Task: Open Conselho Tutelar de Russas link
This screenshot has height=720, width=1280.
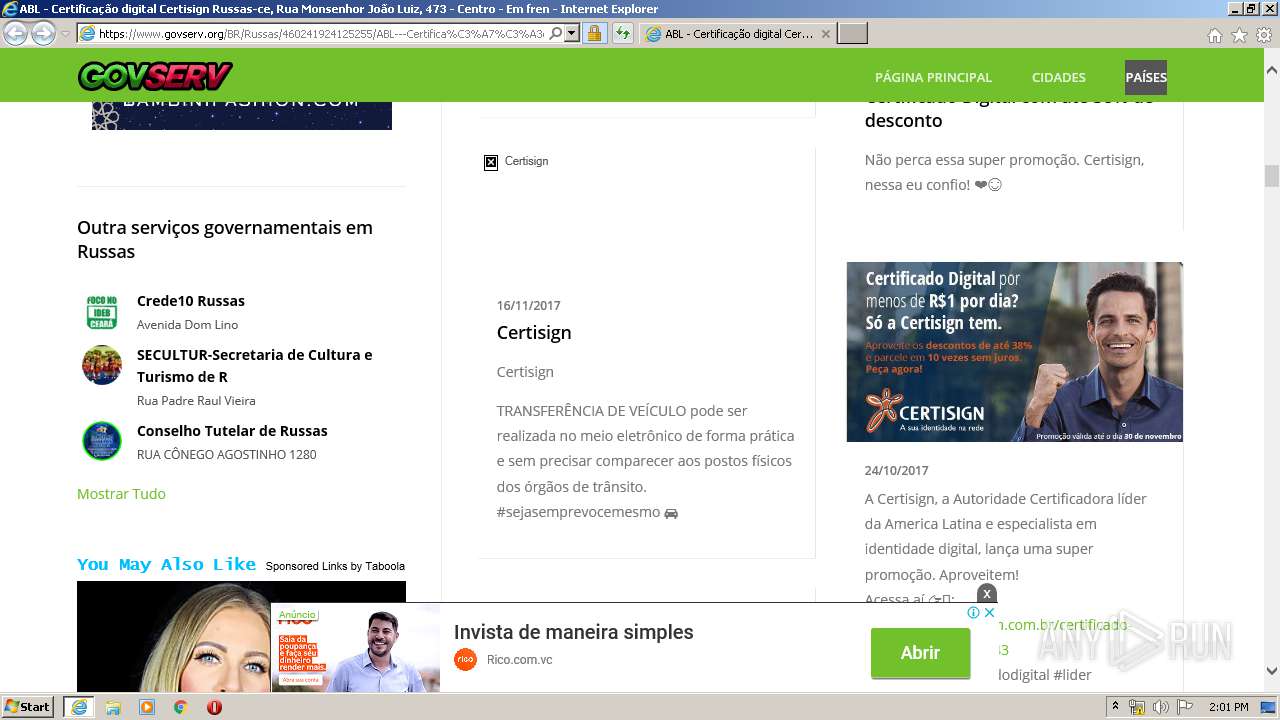Action: [x=232, y=431]
